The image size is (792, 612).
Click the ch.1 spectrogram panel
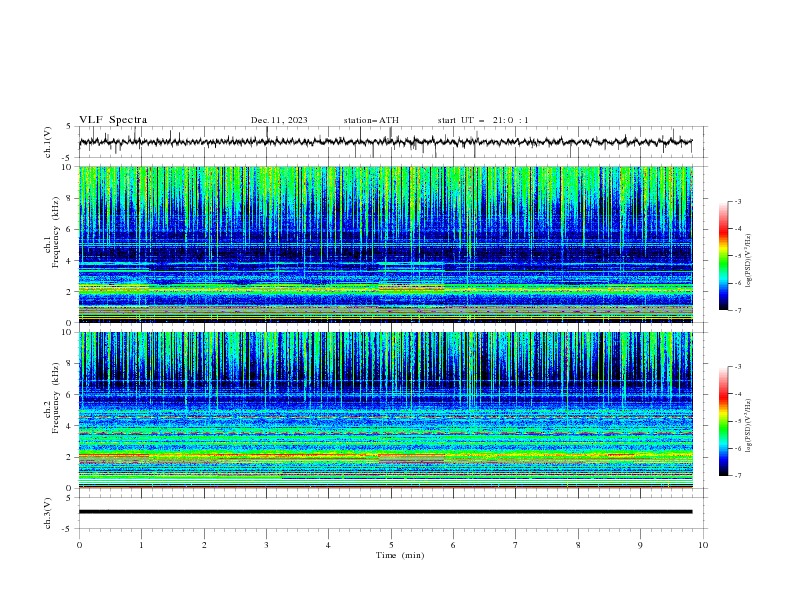coord(386,244)
